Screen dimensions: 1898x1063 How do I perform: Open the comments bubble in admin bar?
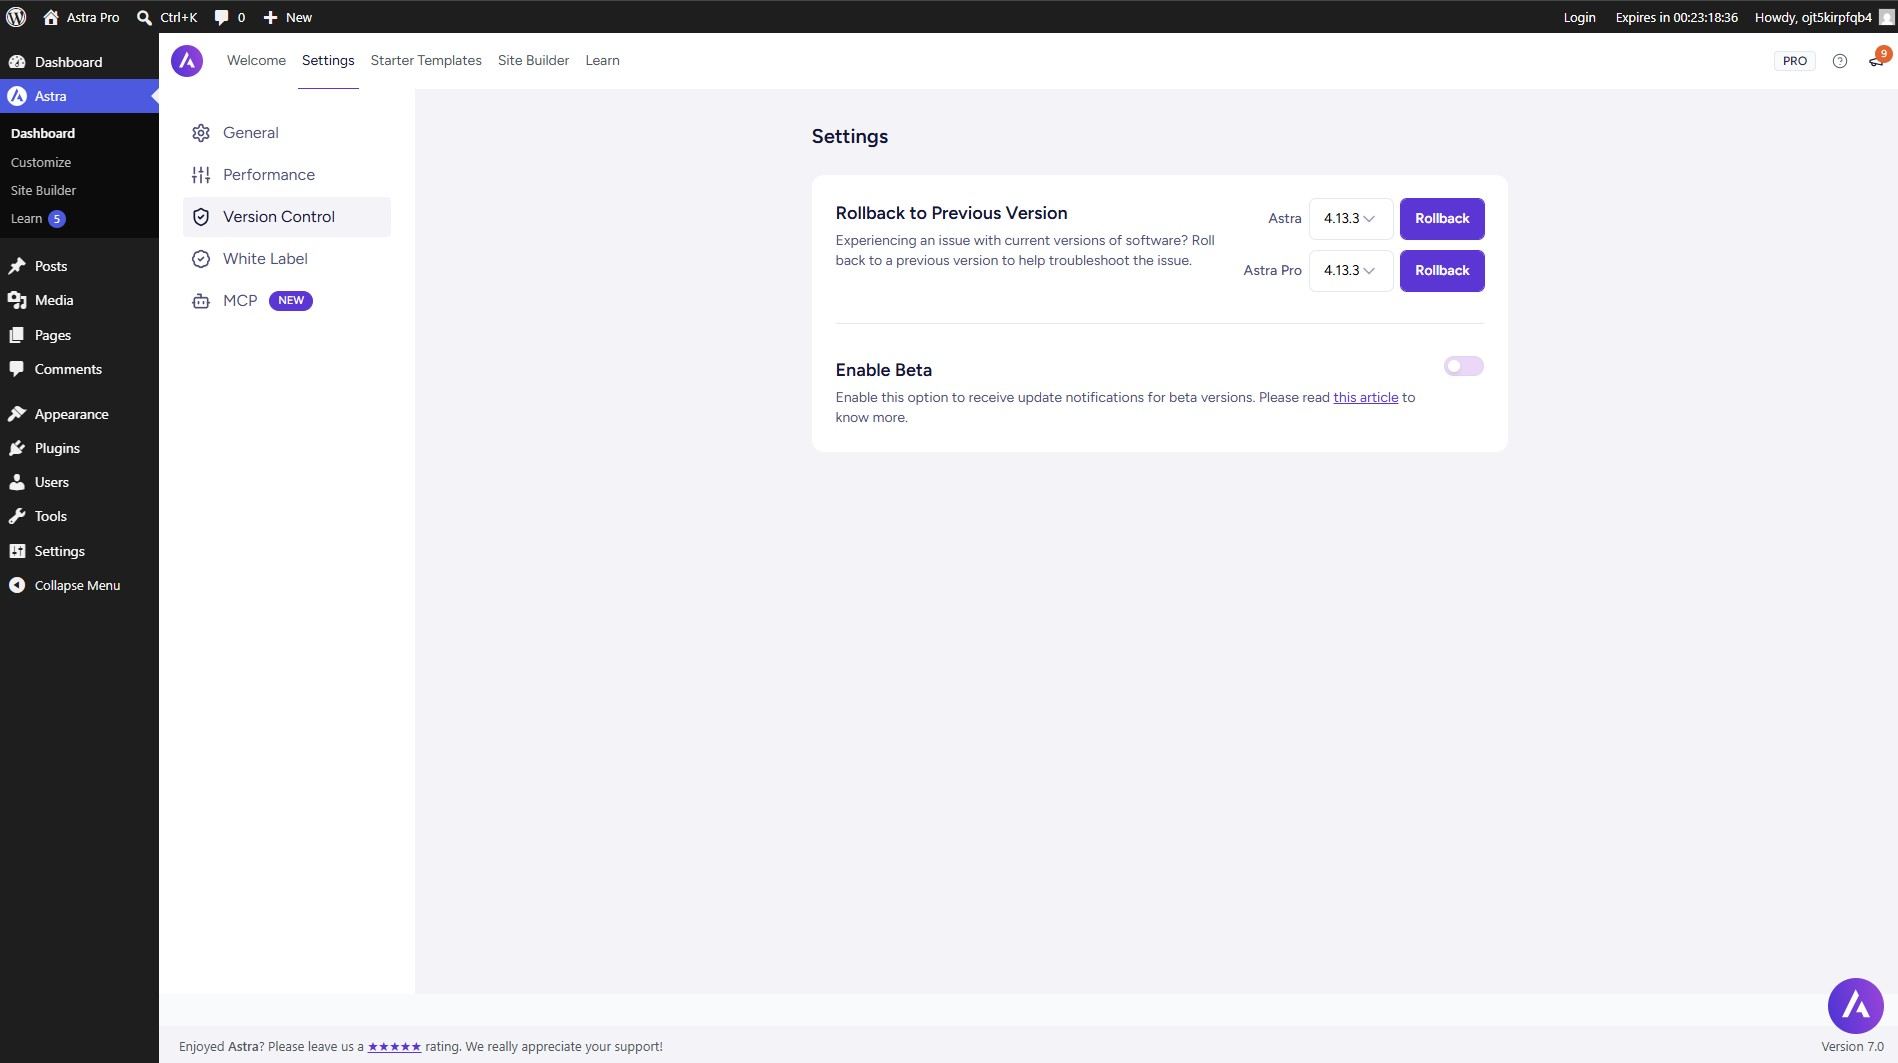(221, 17)
